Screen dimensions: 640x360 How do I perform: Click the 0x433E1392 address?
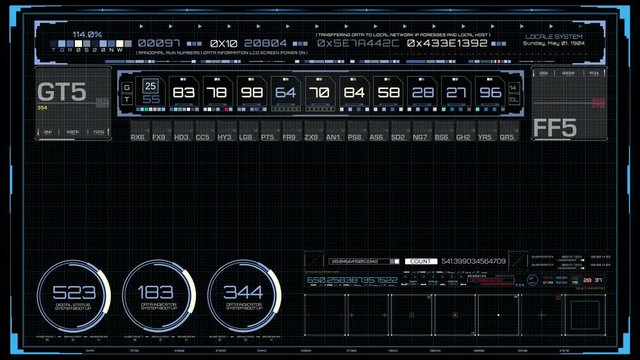coord(447,43)
